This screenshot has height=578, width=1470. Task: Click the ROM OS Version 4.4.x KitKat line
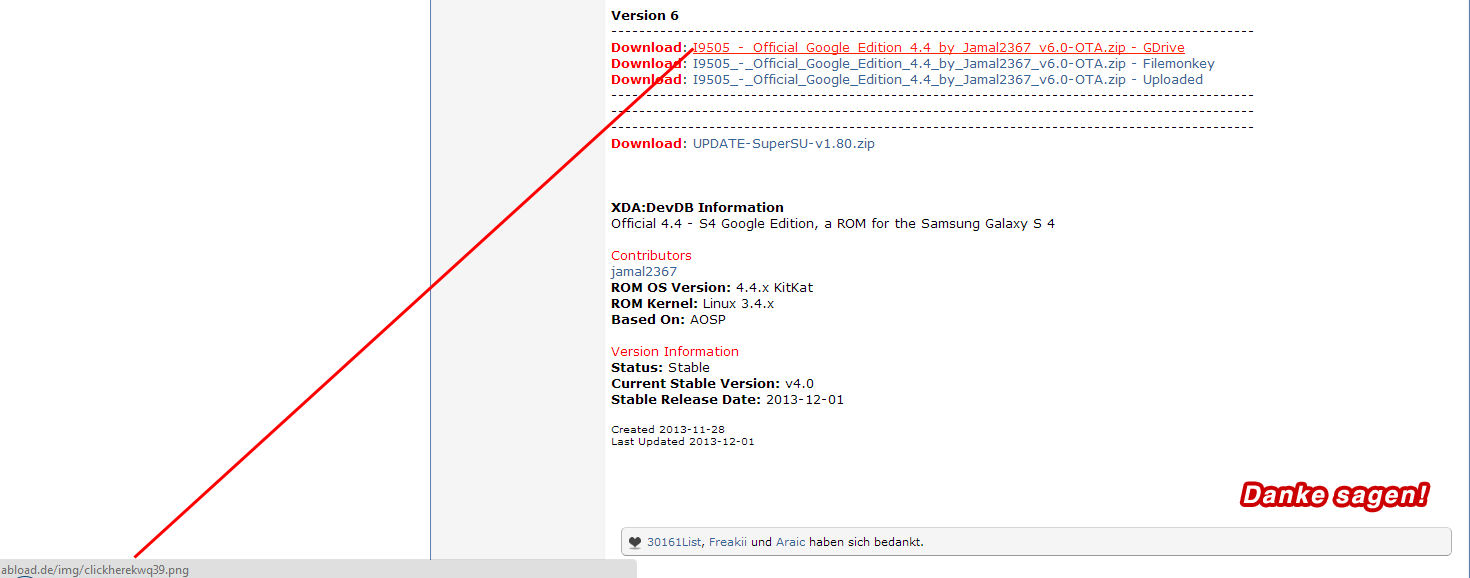[x=712, y=288]
